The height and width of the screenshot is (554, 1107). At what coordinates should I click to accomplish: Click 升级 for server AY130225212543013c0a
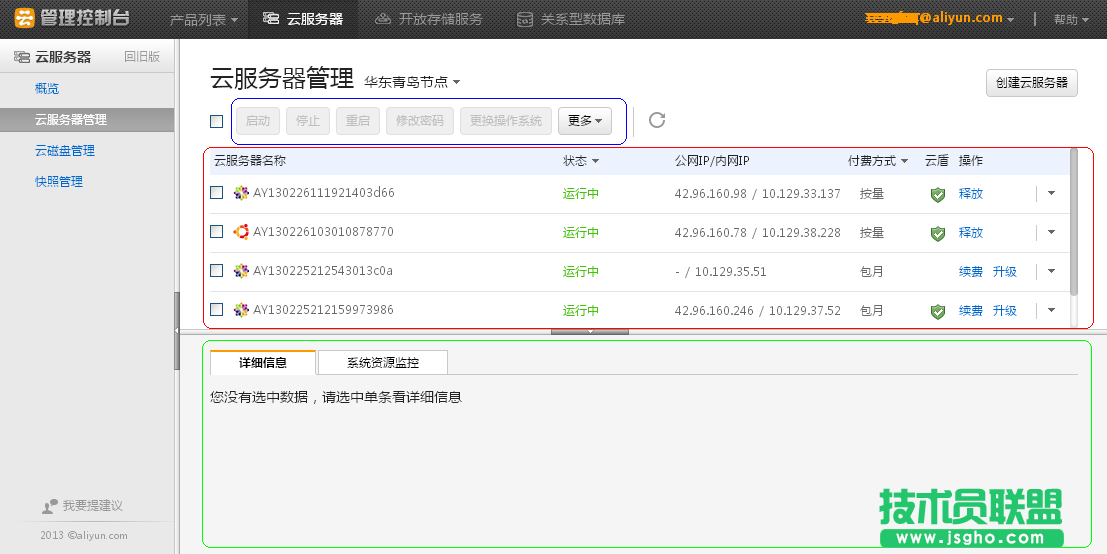pos(1005,271)
